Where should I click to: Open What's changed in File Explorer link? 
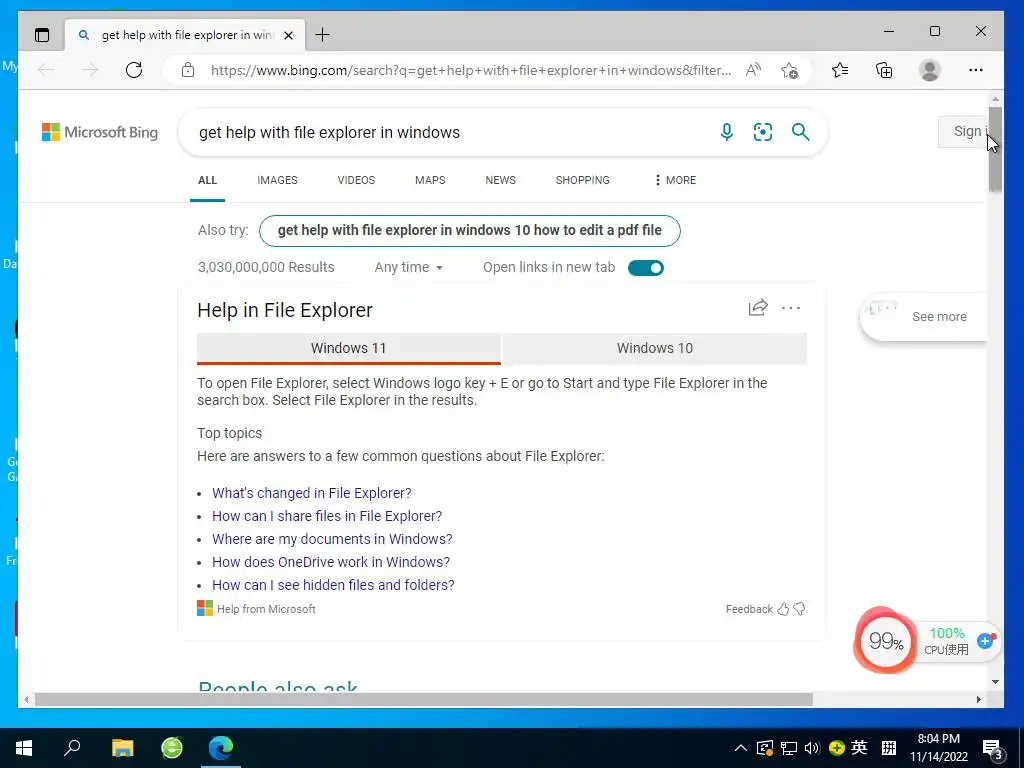312,493
